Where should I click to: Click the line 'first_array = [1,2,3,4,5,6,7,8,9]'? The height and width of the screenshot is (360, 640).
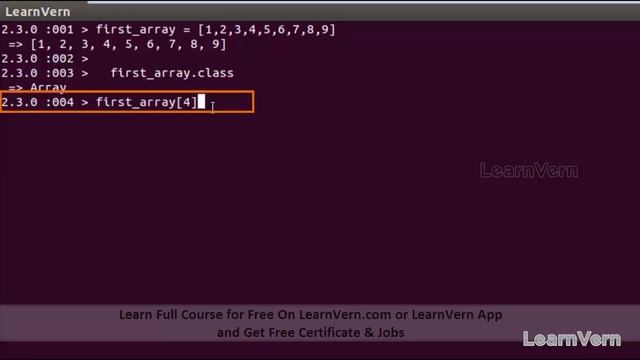[x=216, y=30]
